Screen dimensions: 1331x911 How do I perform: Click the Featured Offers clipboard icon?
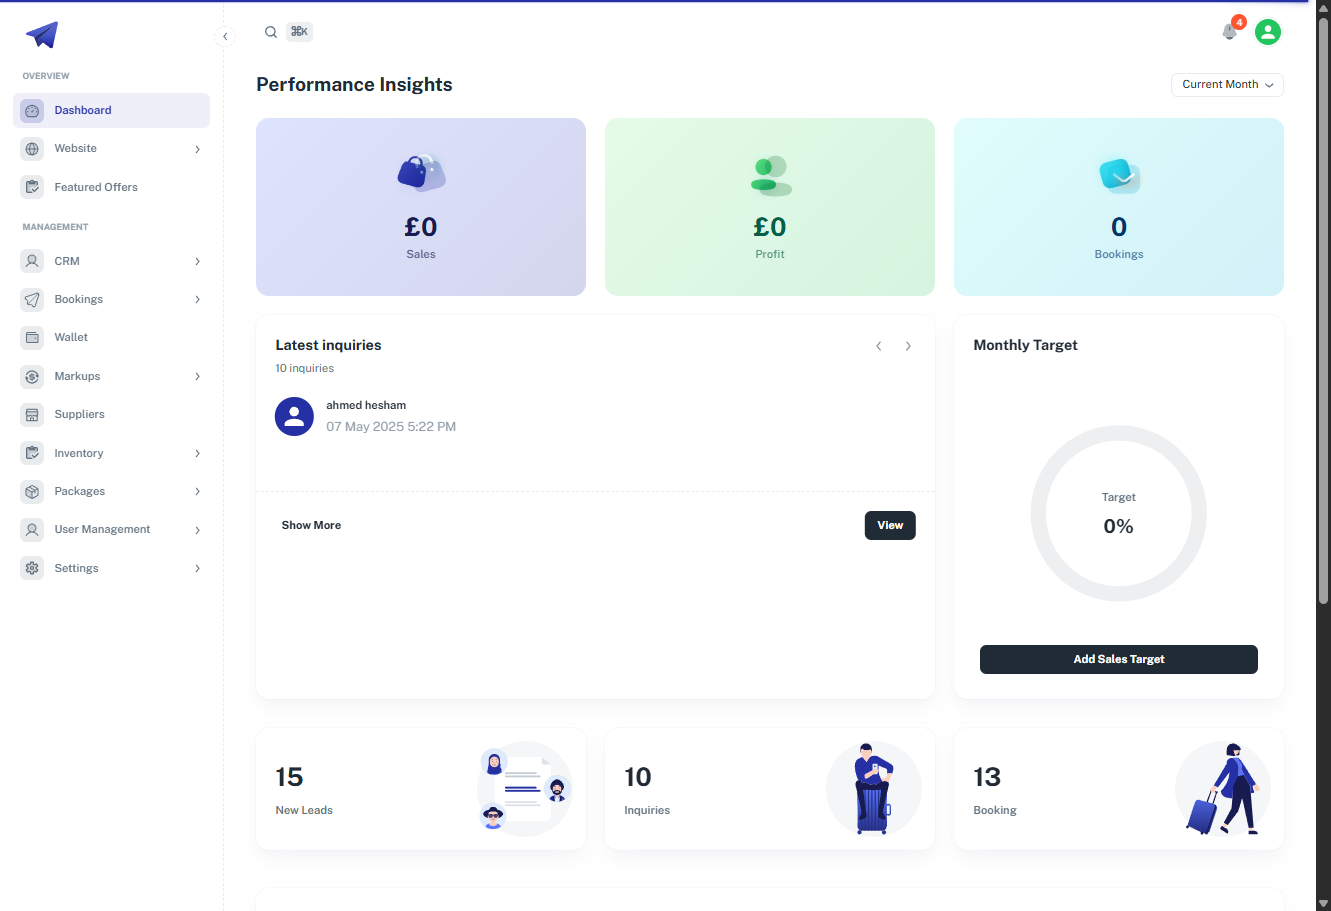(32, 187)
